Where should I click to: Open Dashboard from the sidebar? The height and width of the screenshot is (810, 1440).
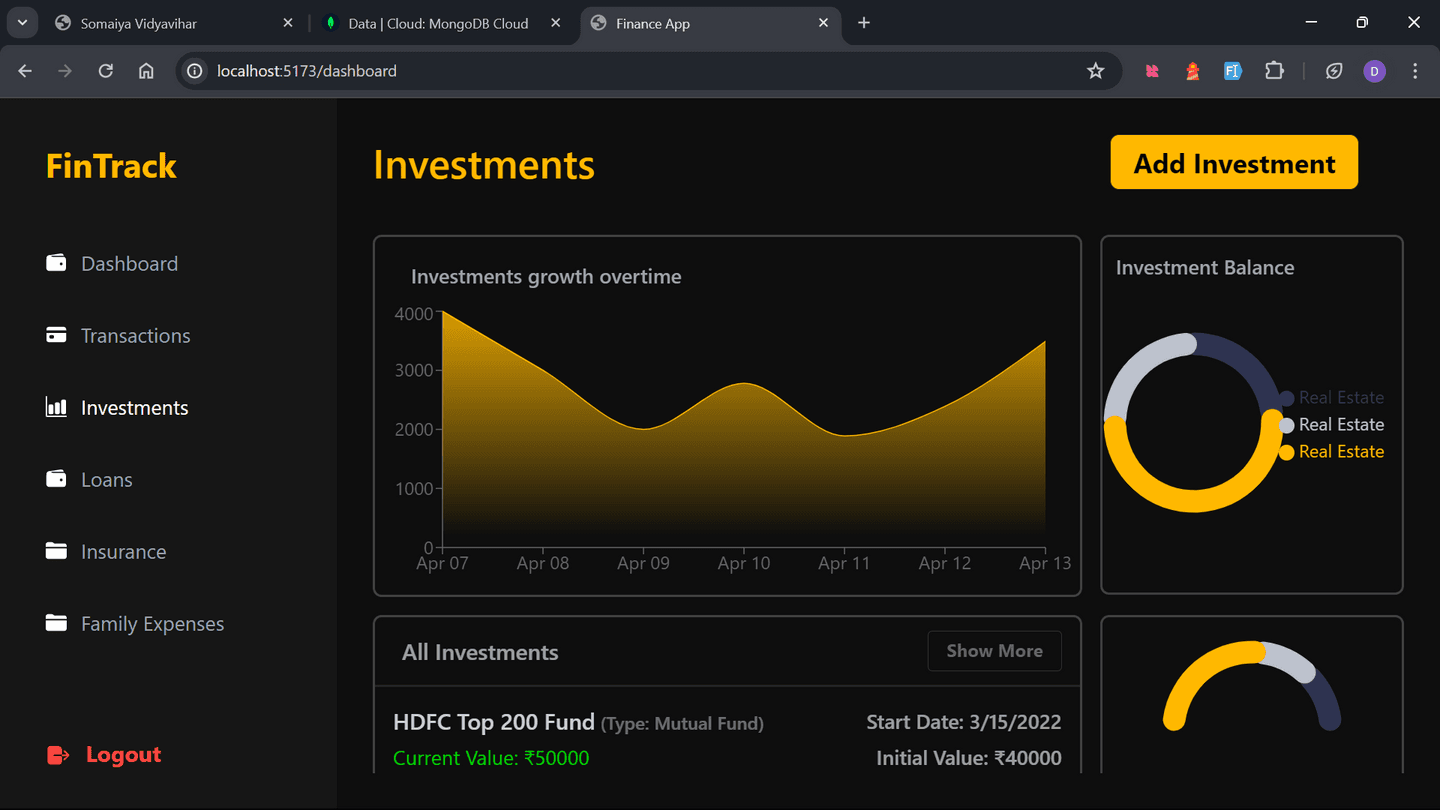[129, 264]
